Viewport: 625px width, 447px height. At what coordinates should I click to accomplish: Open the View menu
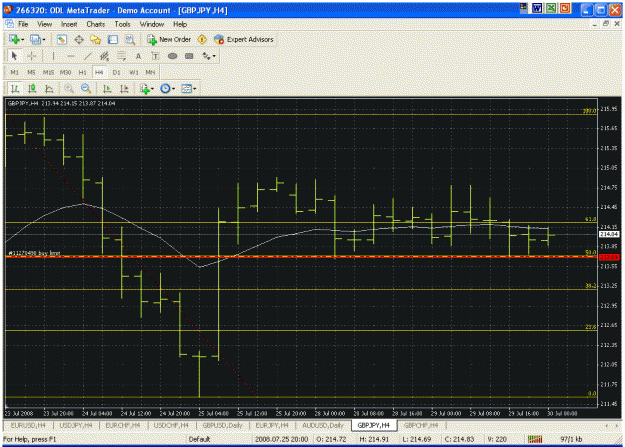[x=45, y=24]
